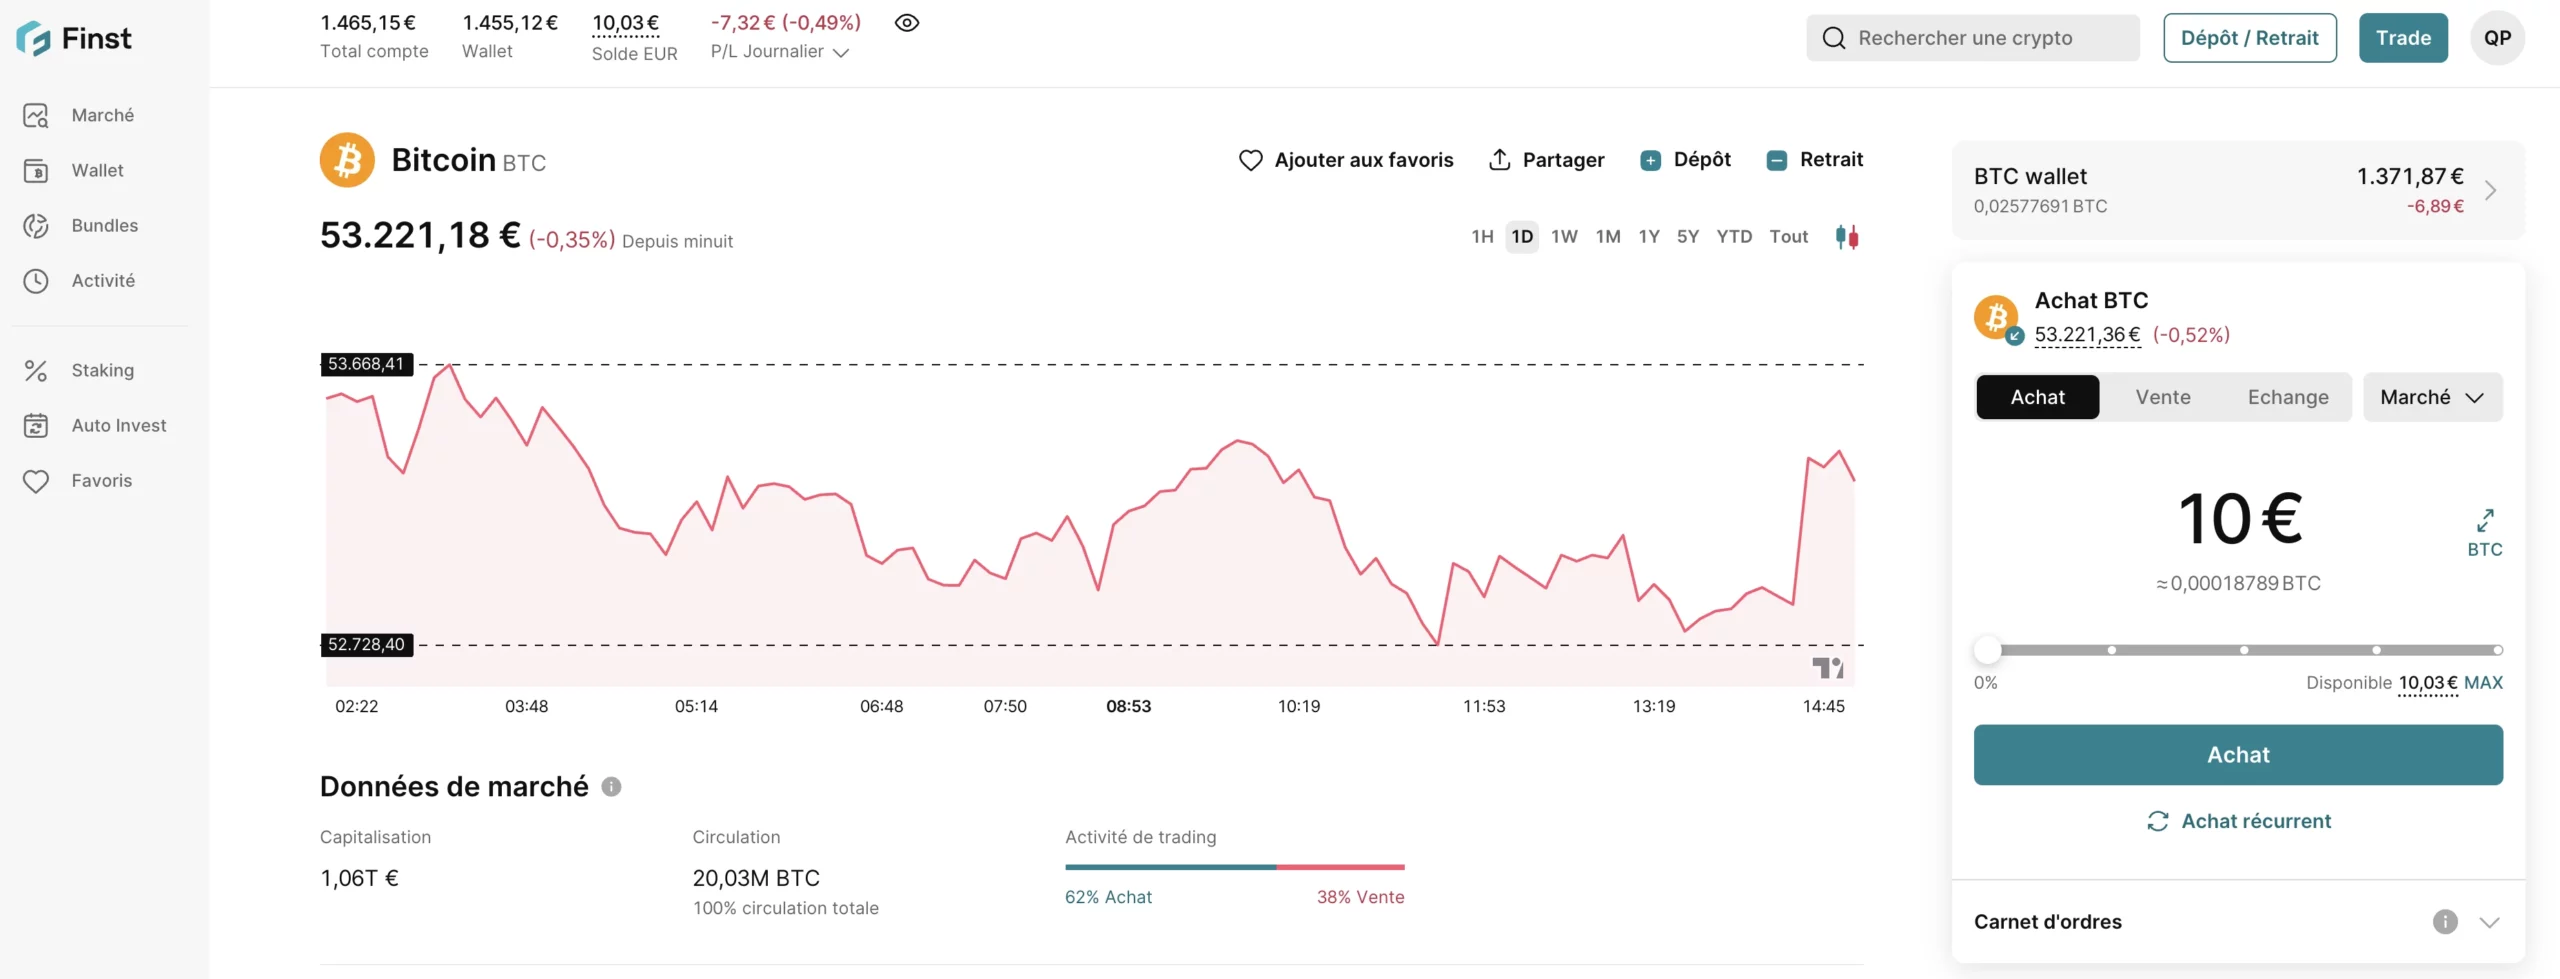Select the Achat tab

click(x=2038, y=397)
